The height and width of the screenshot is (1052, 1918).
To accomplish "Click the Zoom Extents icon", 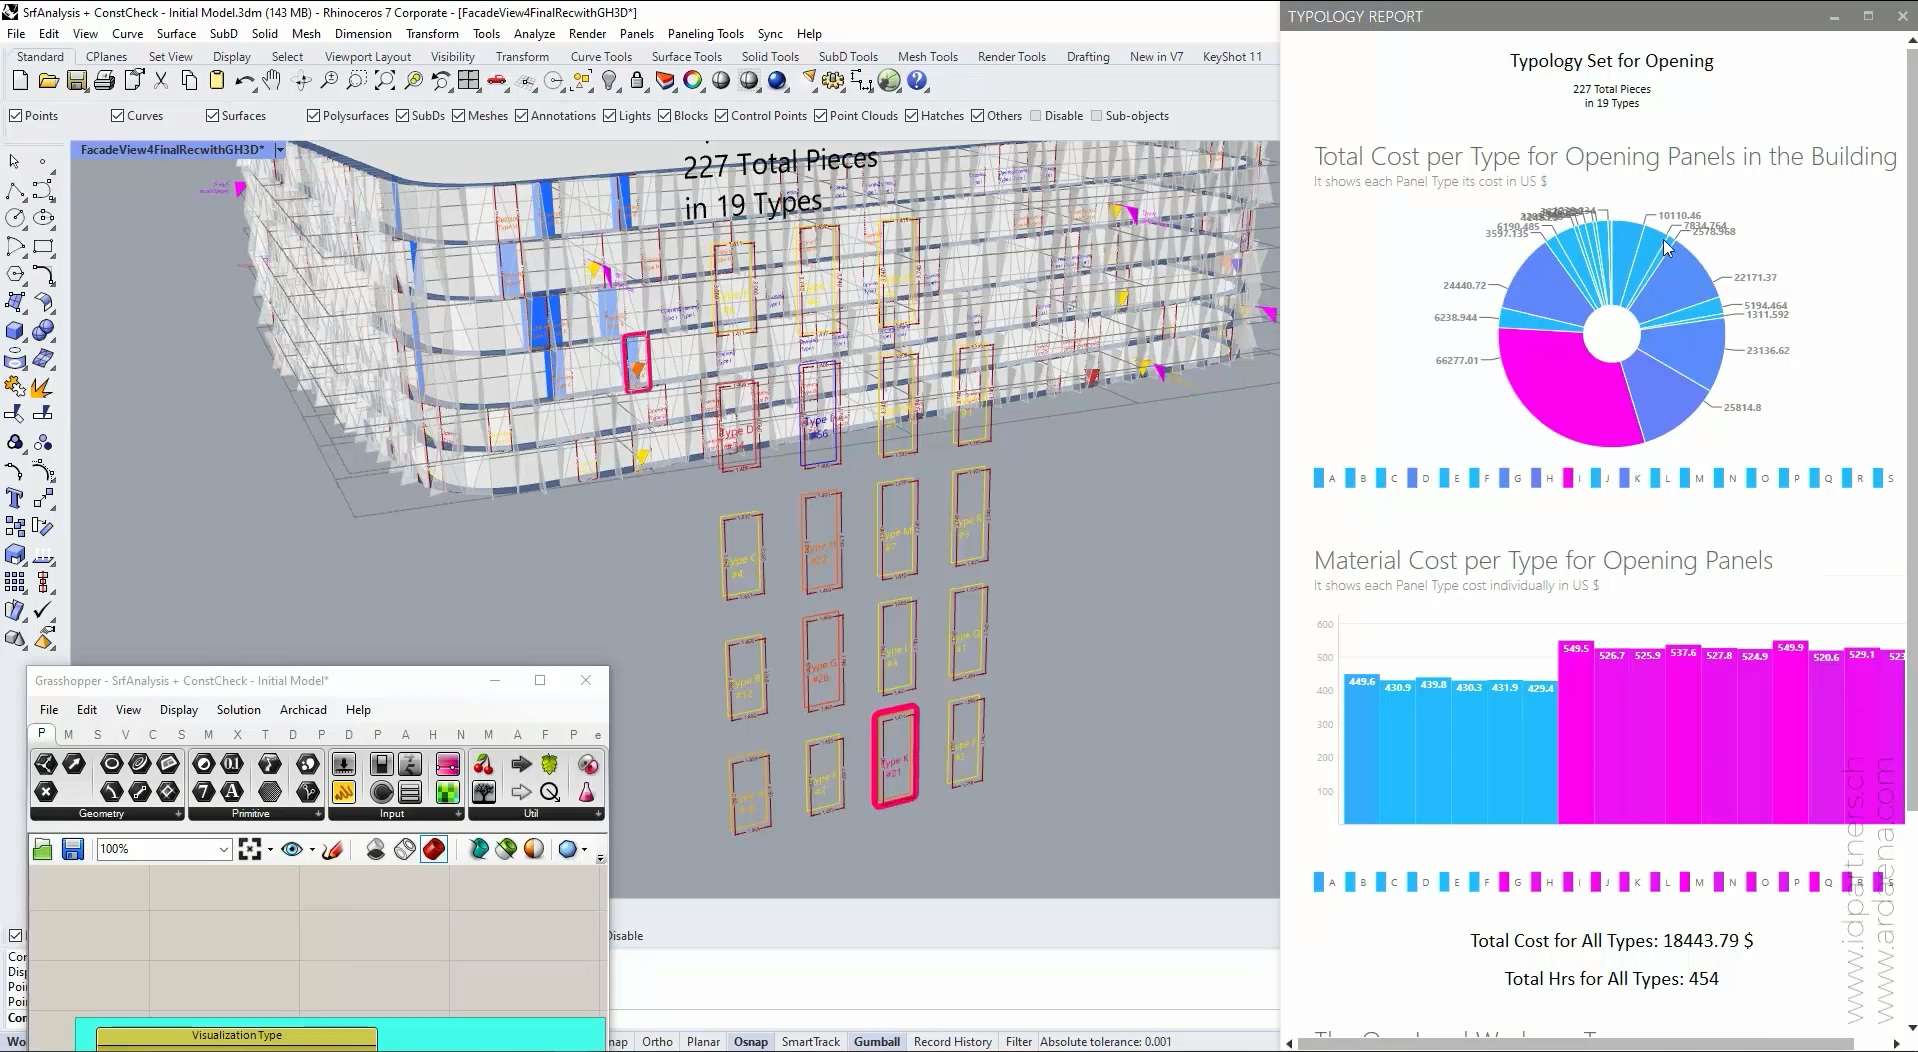I will [385, 81].
